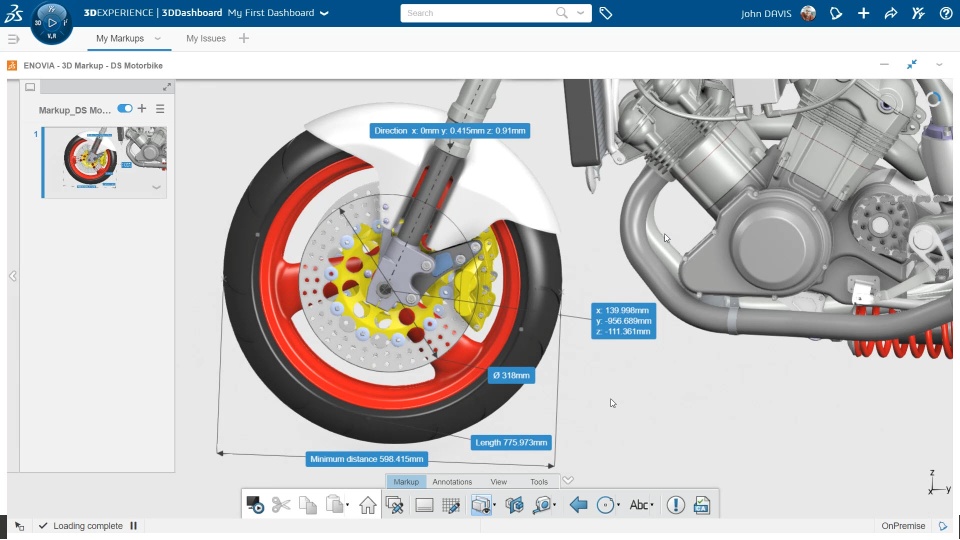The height and width of the screenshot is (540, 960).
Task: Click the plus add icon in header
Action: (x=863, y=13)
